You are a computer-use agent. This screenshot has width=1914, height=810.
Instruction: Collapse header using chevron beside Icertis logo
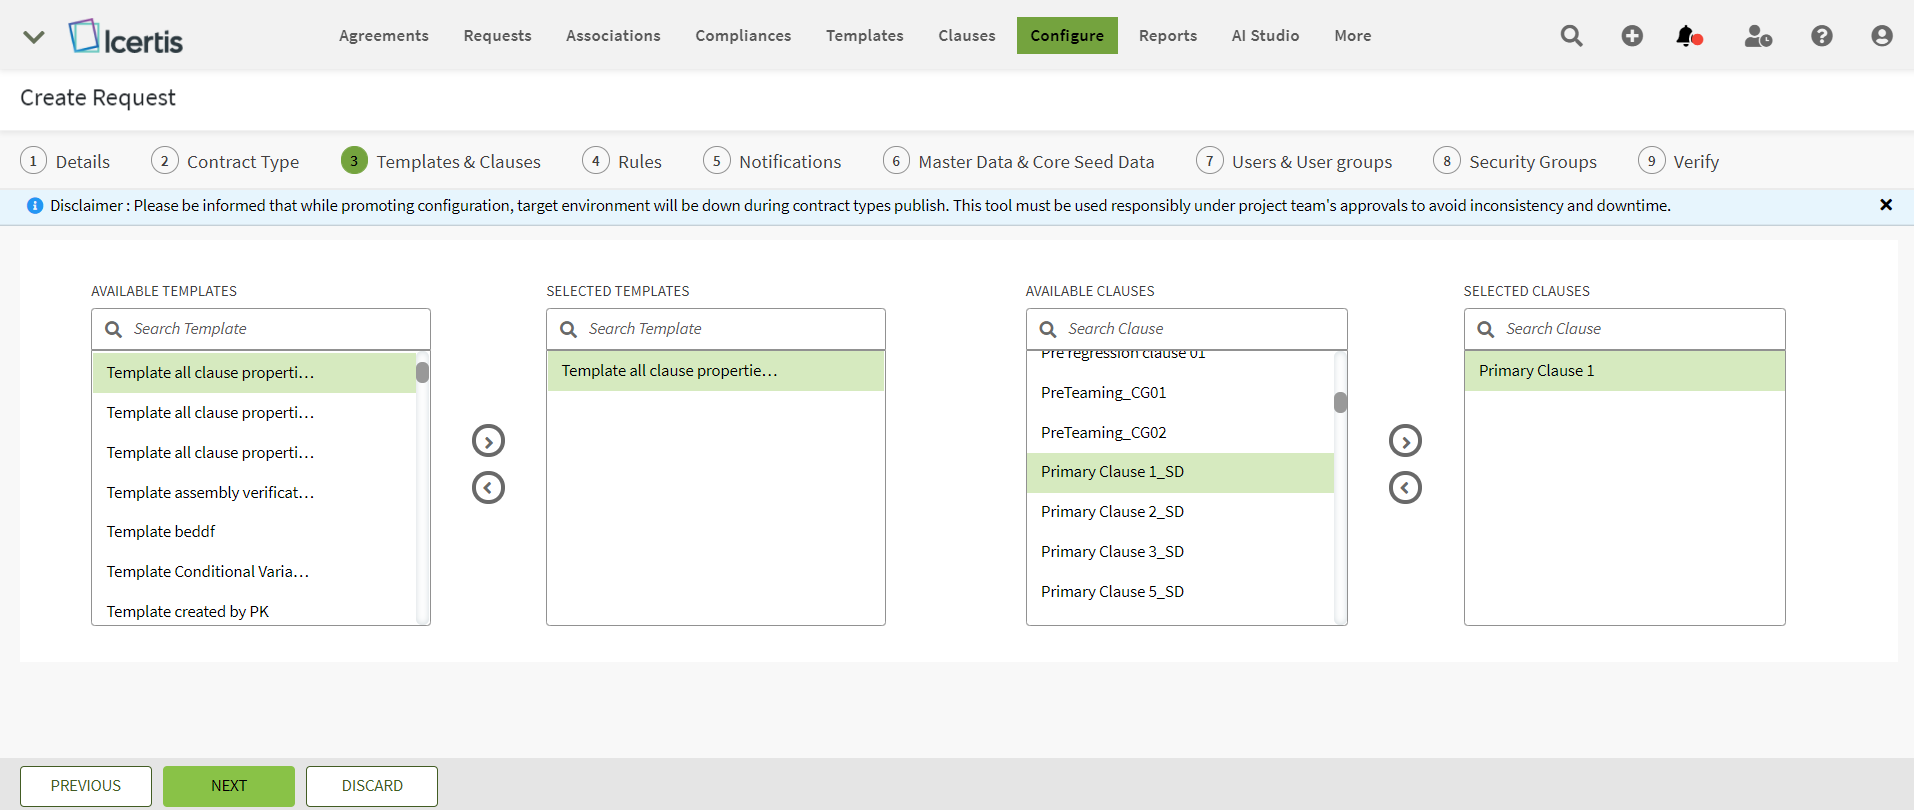pos(34,37)
